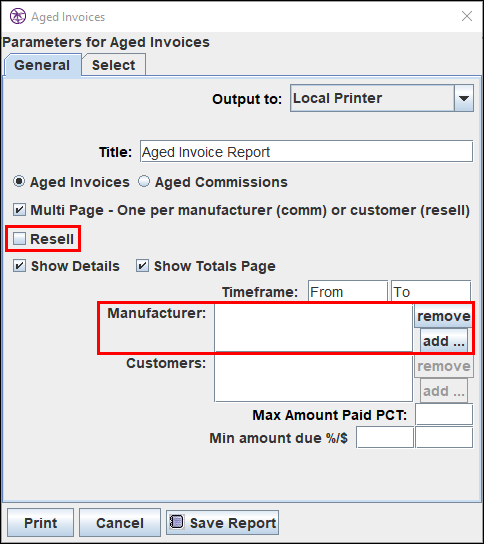This screenshot has height=544, width=484.
Task: Click the Title text field
Action: pos(306,152)
